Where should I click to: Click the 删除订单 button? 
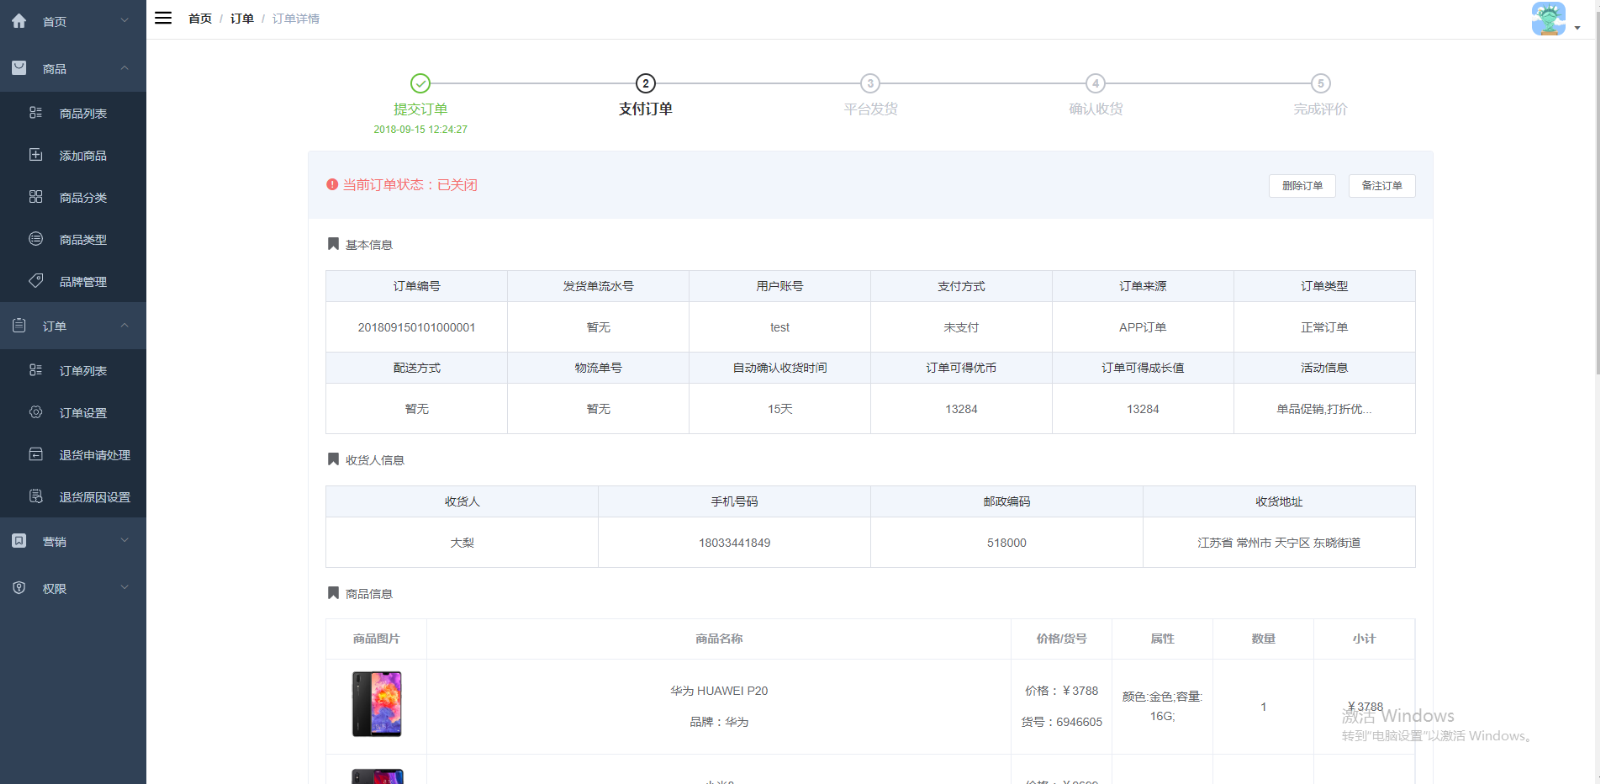pos(1302,186)
